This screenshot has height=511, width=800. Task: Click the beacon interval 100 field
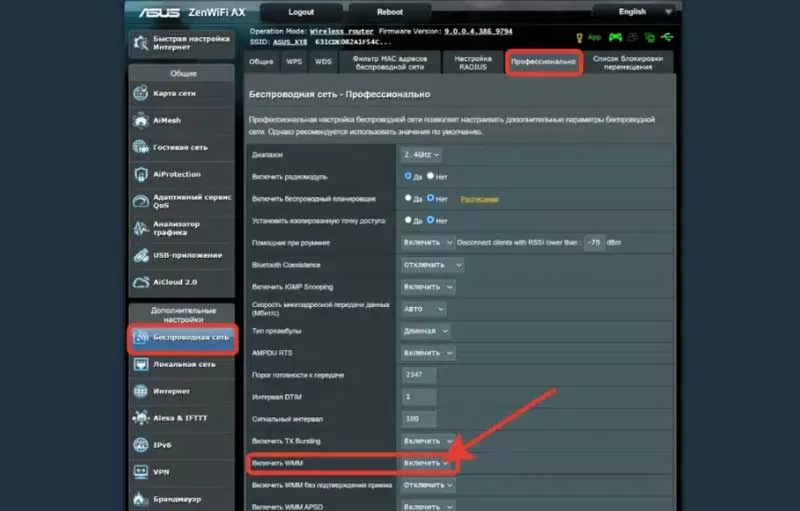(419, 419)
